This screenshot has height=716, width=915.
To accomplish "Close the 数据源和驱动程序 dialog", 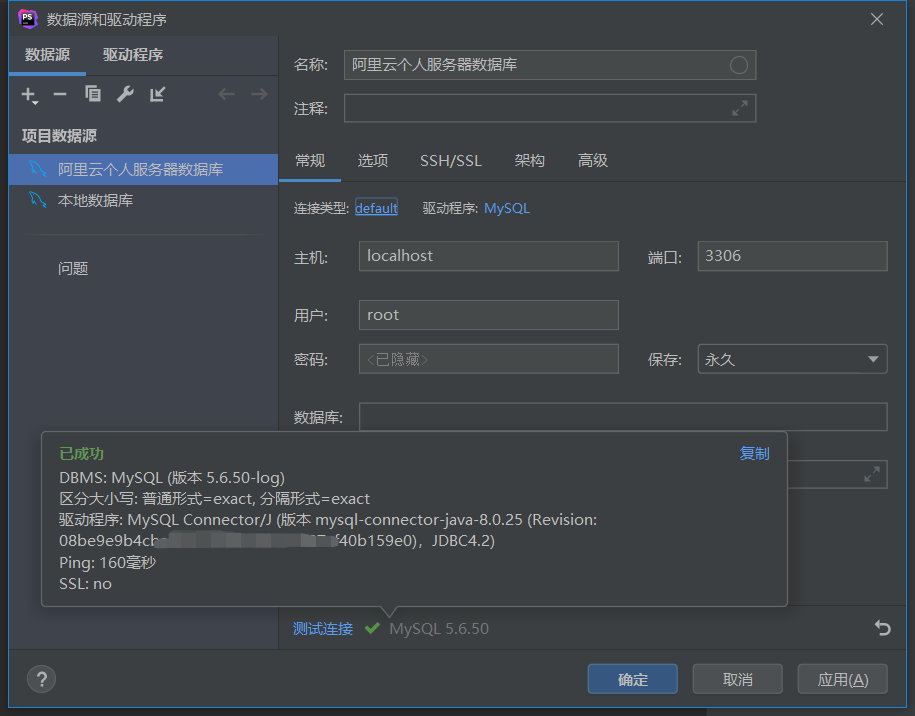I will tap(876, 19).
